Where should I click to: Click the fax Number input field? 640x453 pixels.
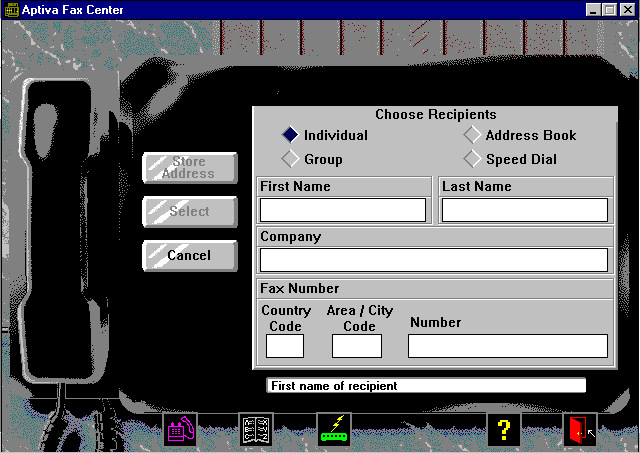[x=507, y=346]
